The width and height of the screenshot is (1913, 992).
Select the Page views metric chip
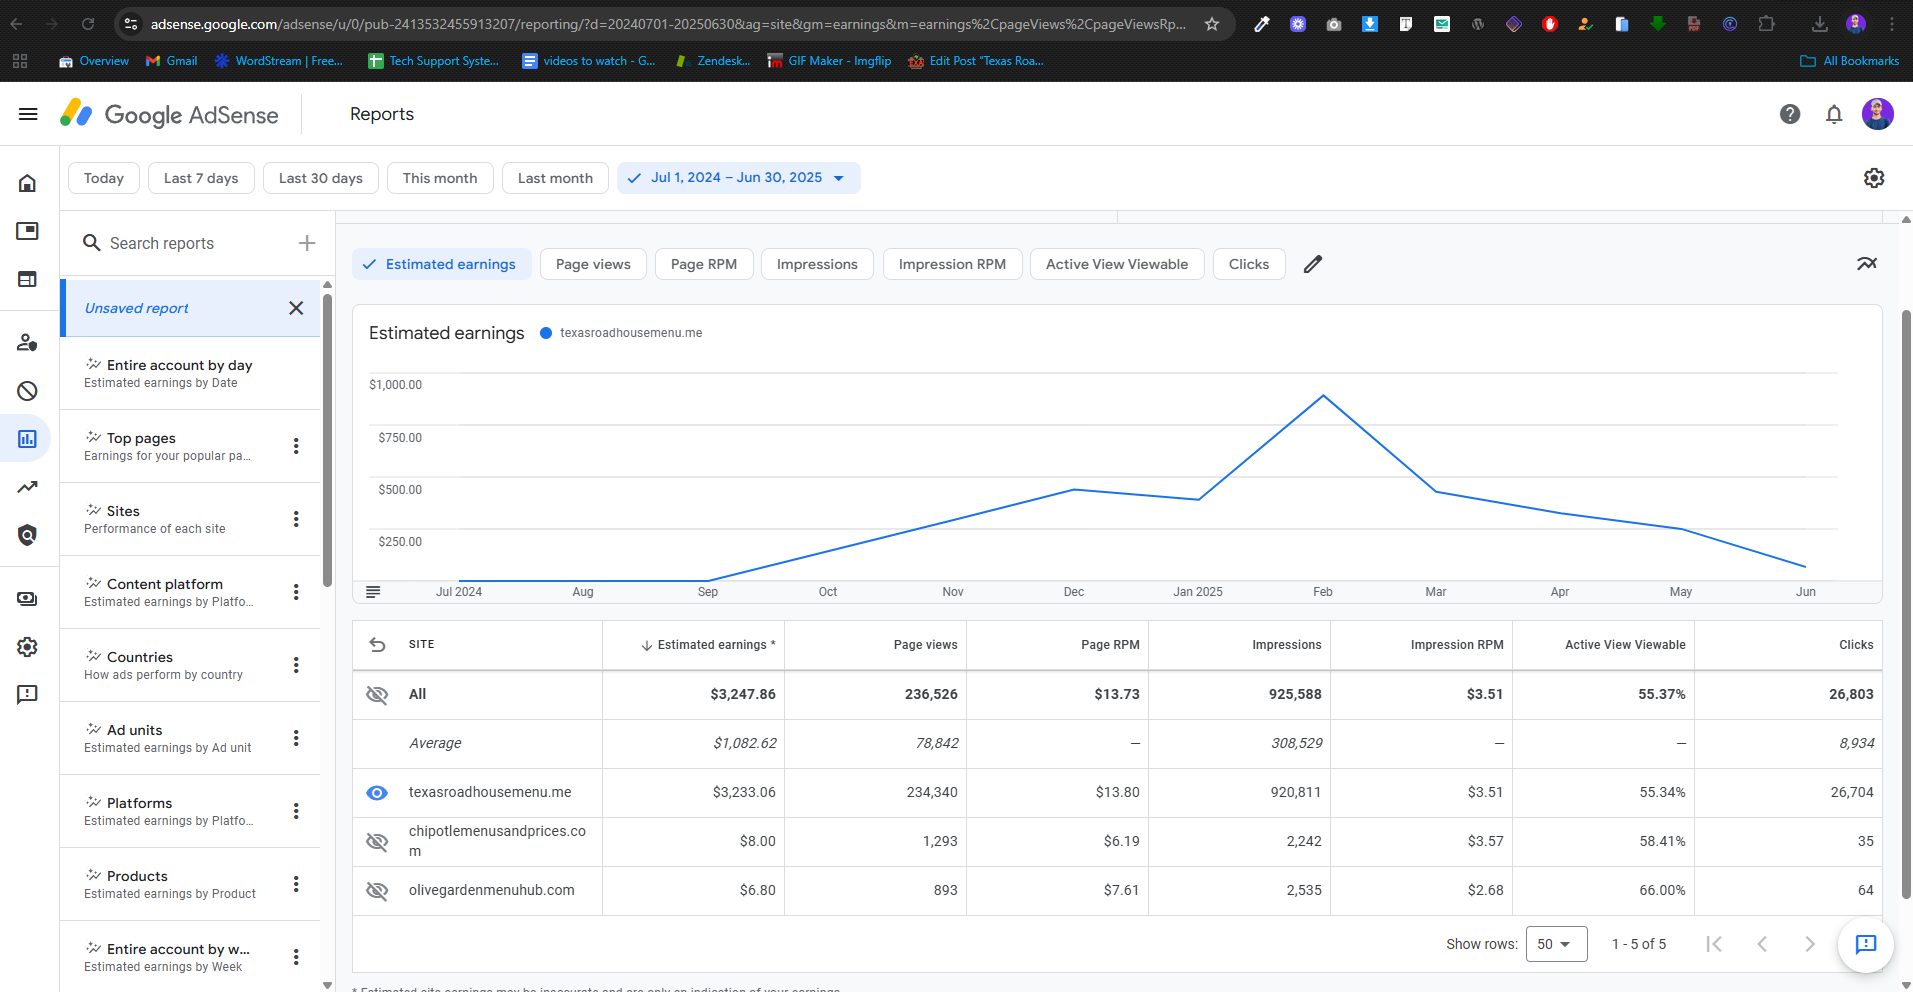[x=593, y=264]
